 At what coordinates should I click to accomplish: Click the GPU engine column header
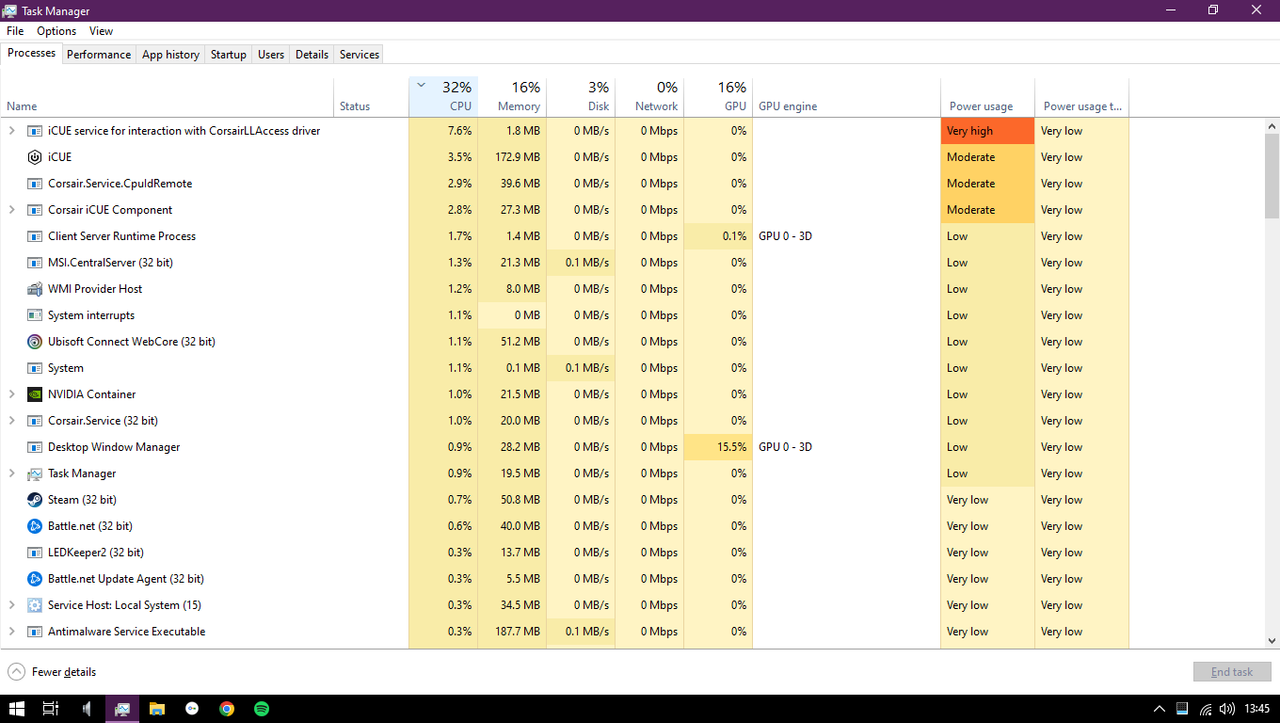coord(846,97)
